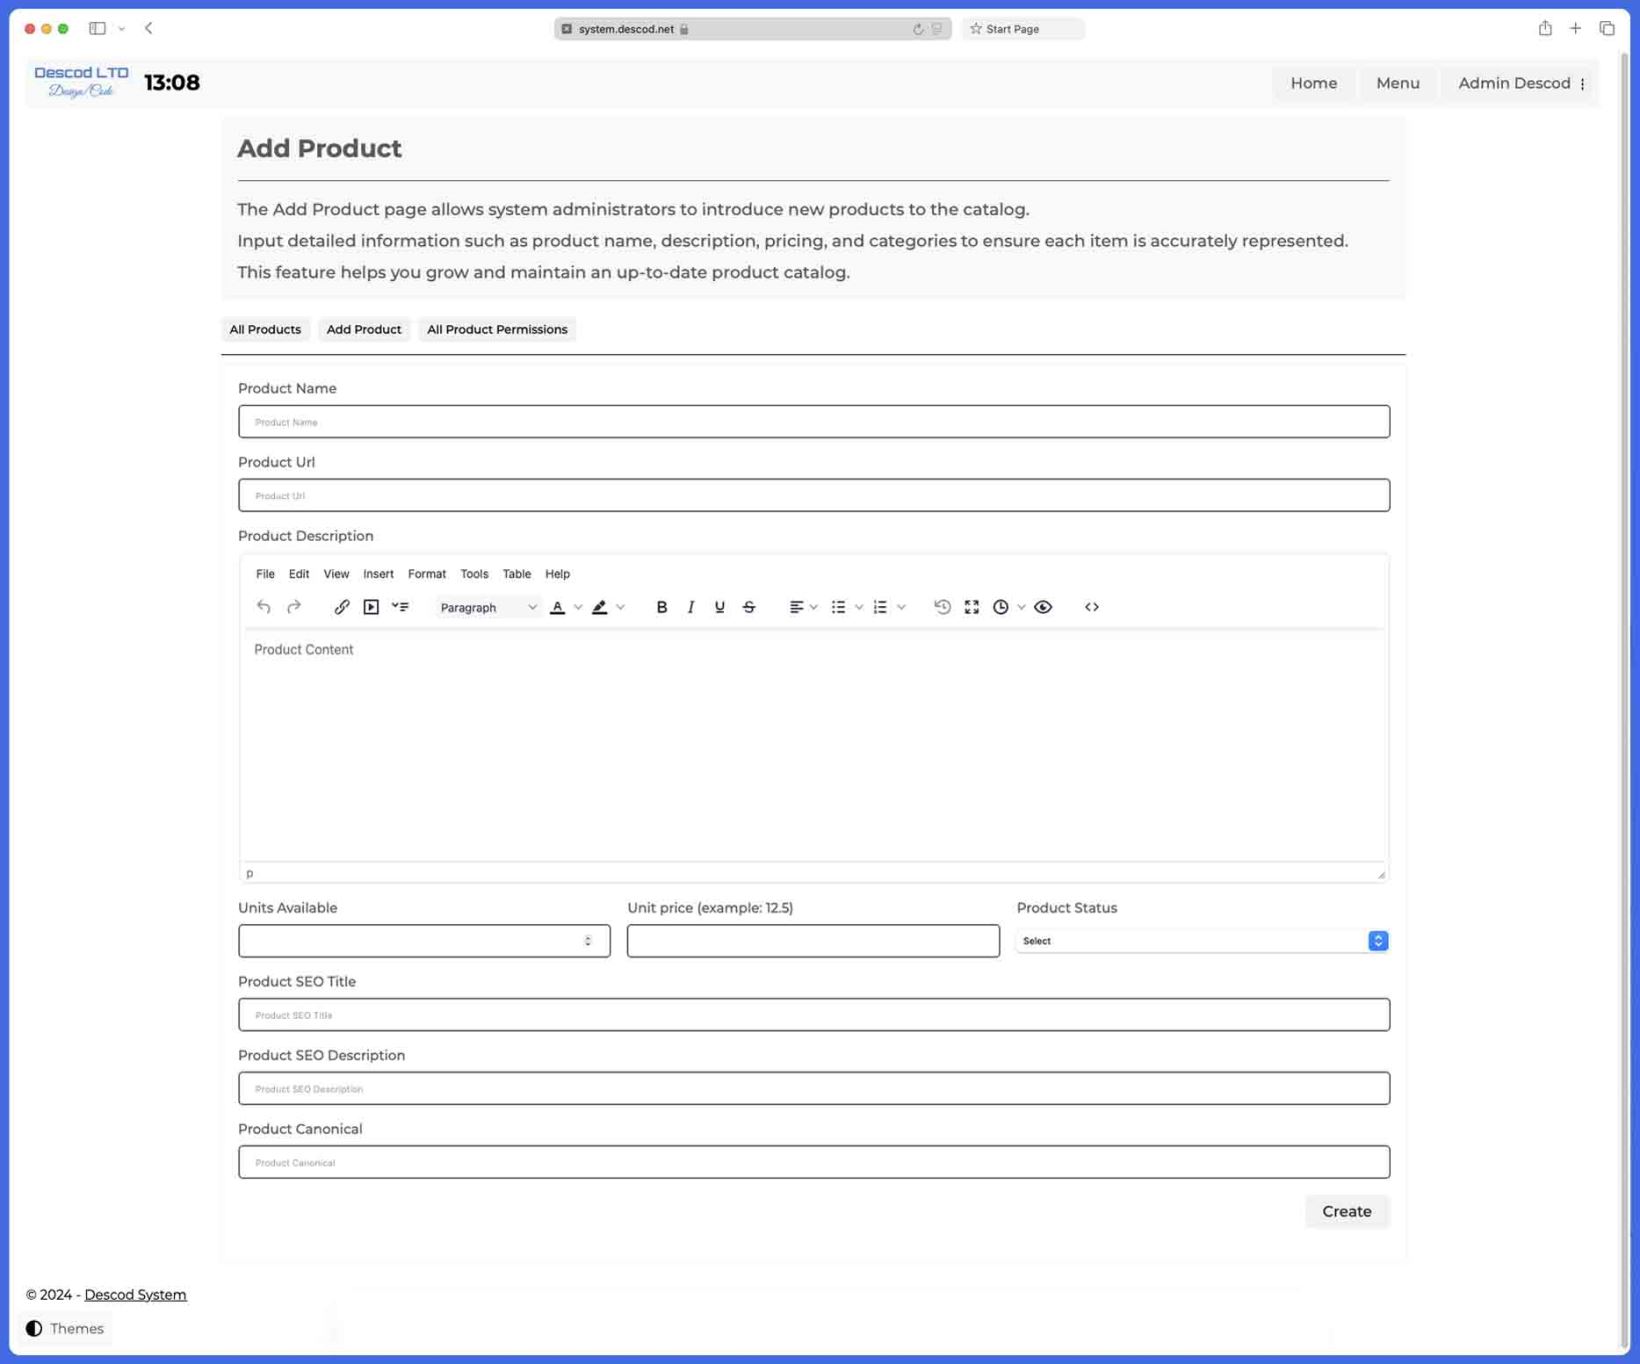Toggle bold formatting
The width and height of the screenshot is (1640, 1364).
(x=661, y=607)
